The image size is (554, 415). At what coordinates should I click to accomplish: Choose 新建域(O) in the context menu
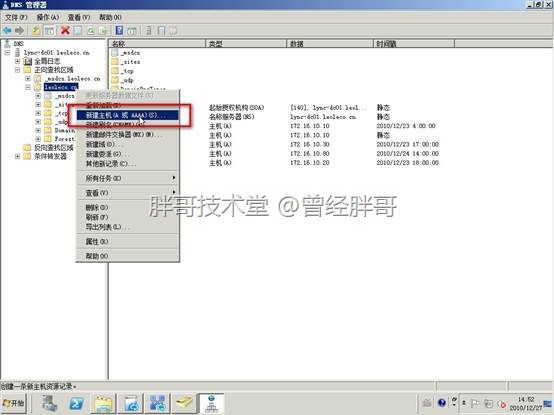128,144
